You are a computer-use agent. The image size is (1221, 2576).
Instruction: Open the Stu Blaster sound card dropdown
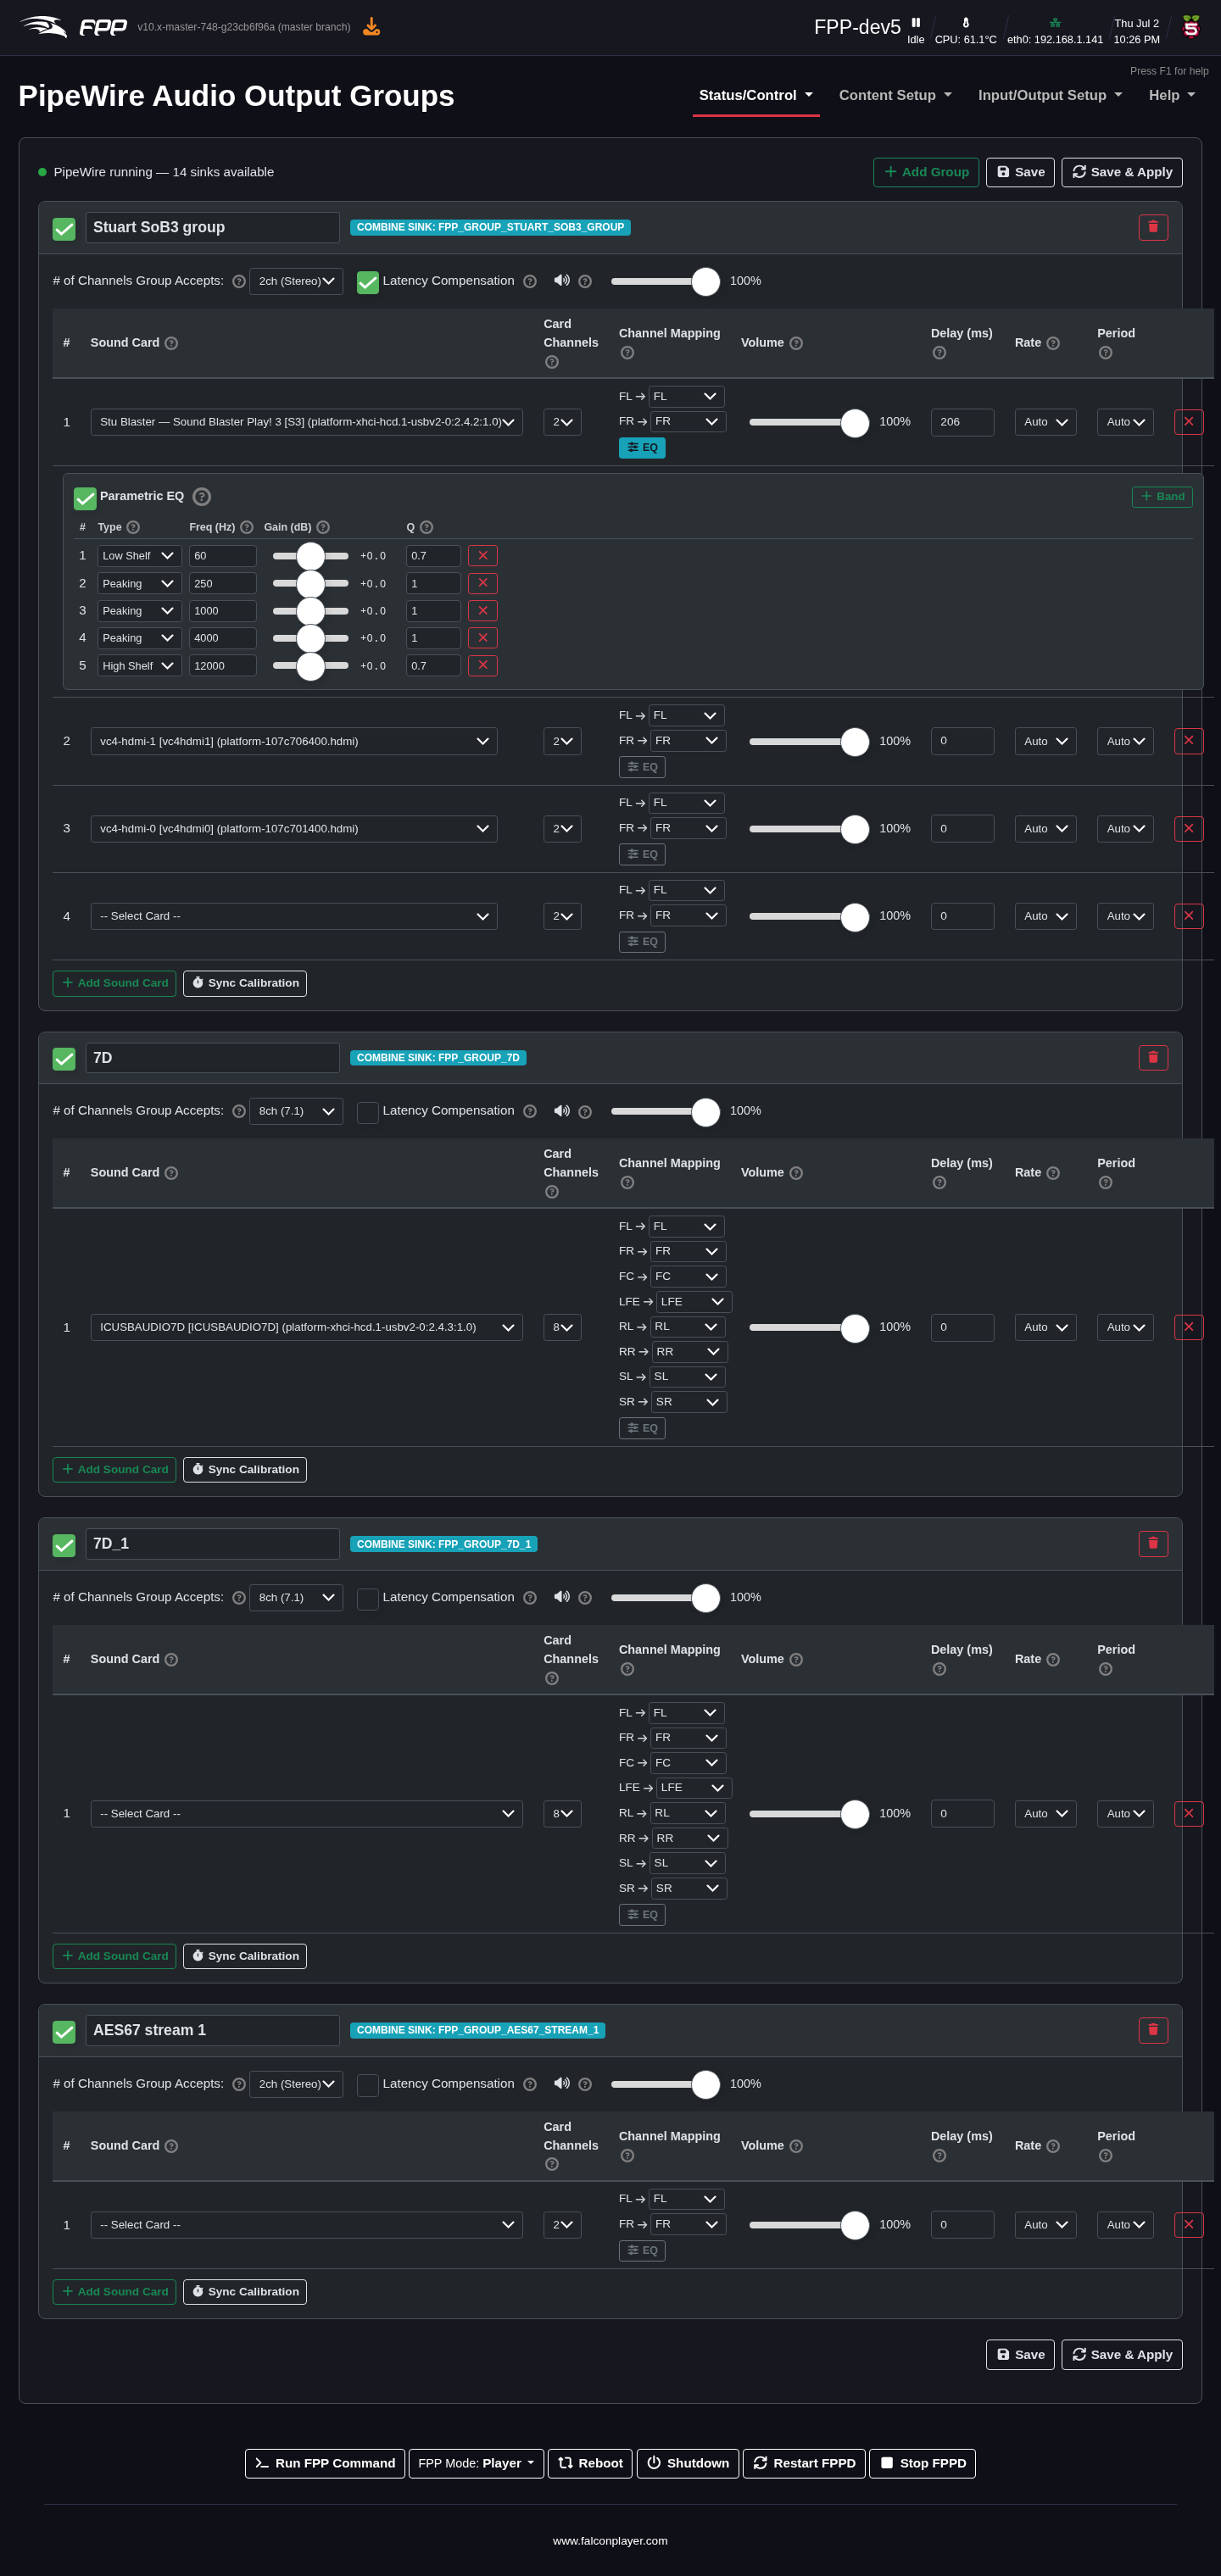click(x=306, y=422)
